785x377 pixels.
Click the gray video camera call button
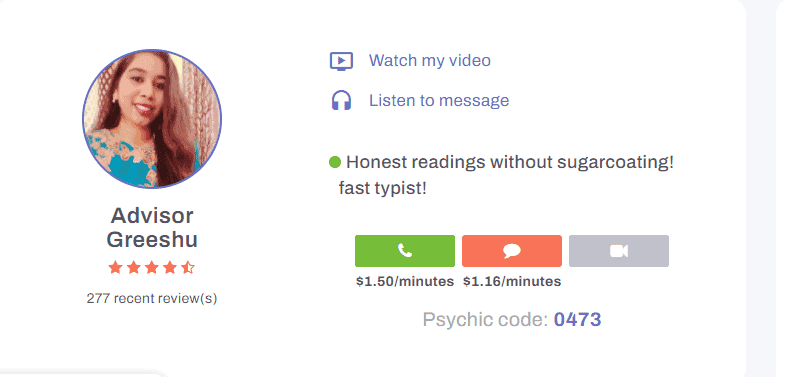619,251
